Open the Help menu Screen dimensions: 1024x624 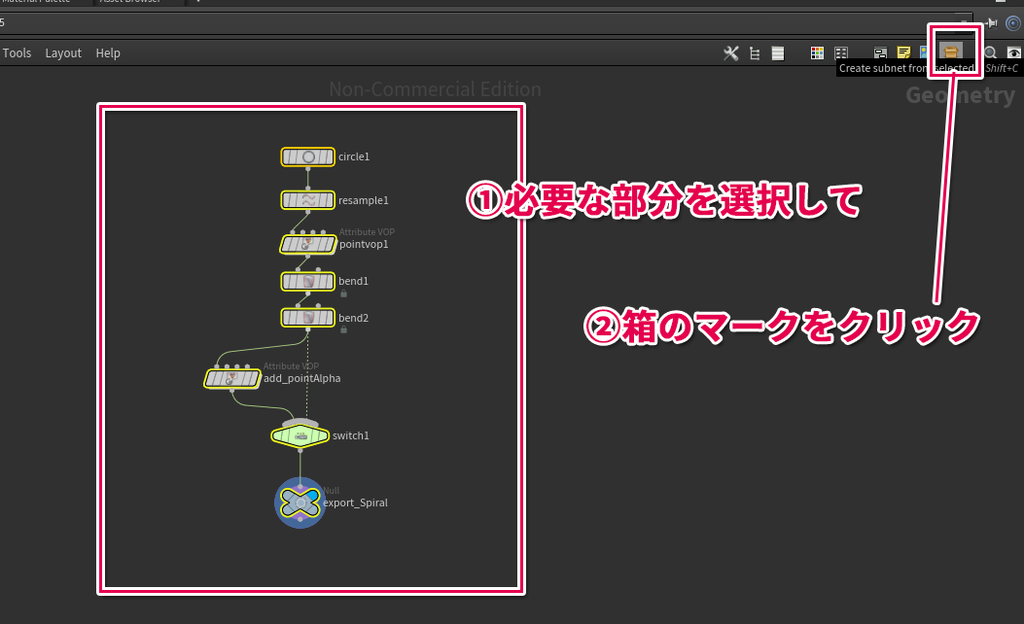point(108,53)
